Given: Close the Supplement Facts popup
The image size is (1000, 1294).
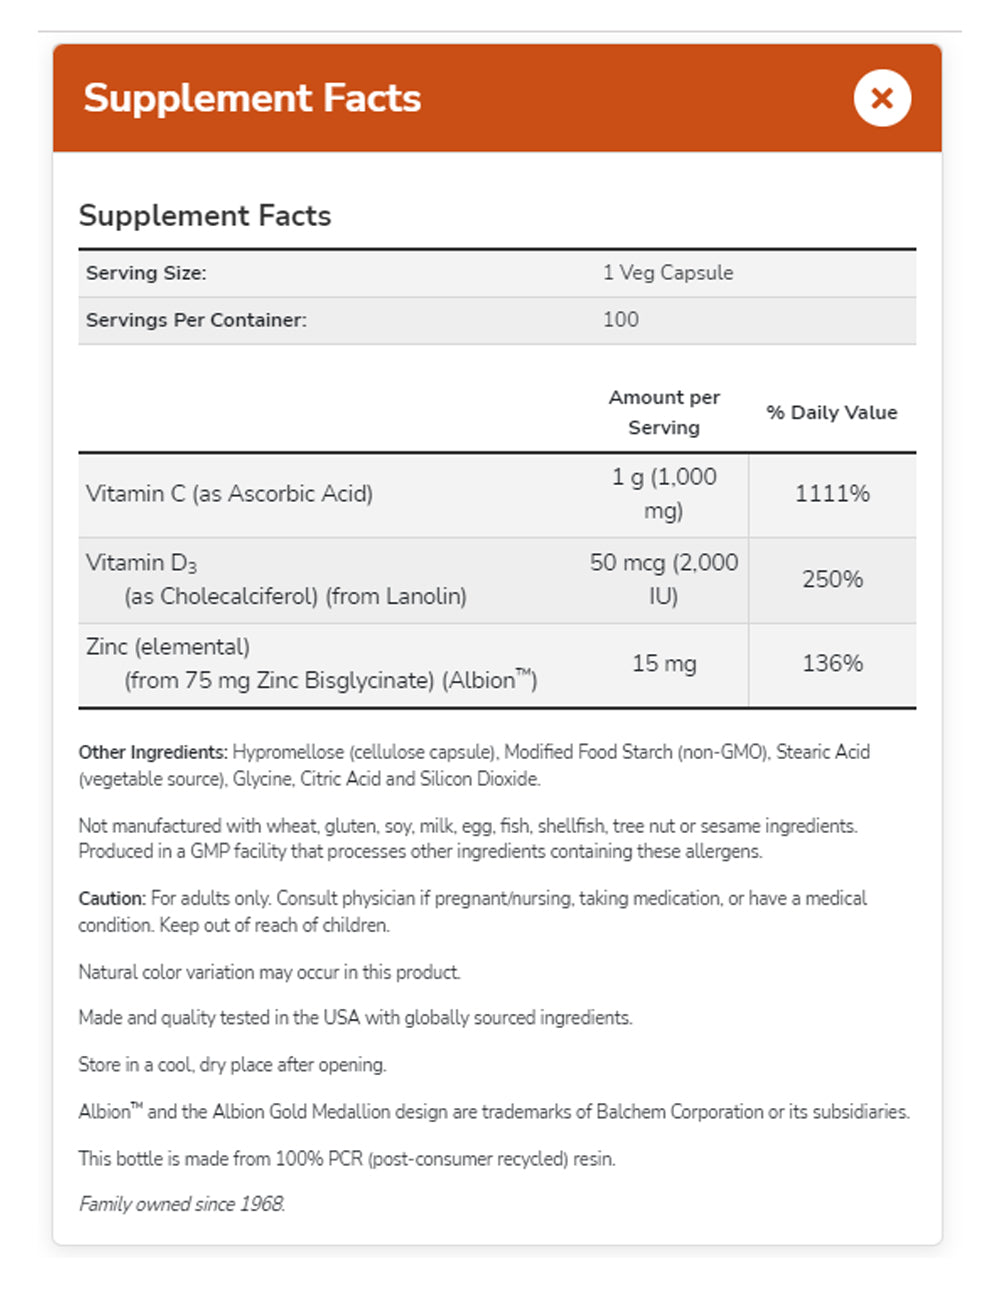Looking at the screenshot, I should 881,98.
